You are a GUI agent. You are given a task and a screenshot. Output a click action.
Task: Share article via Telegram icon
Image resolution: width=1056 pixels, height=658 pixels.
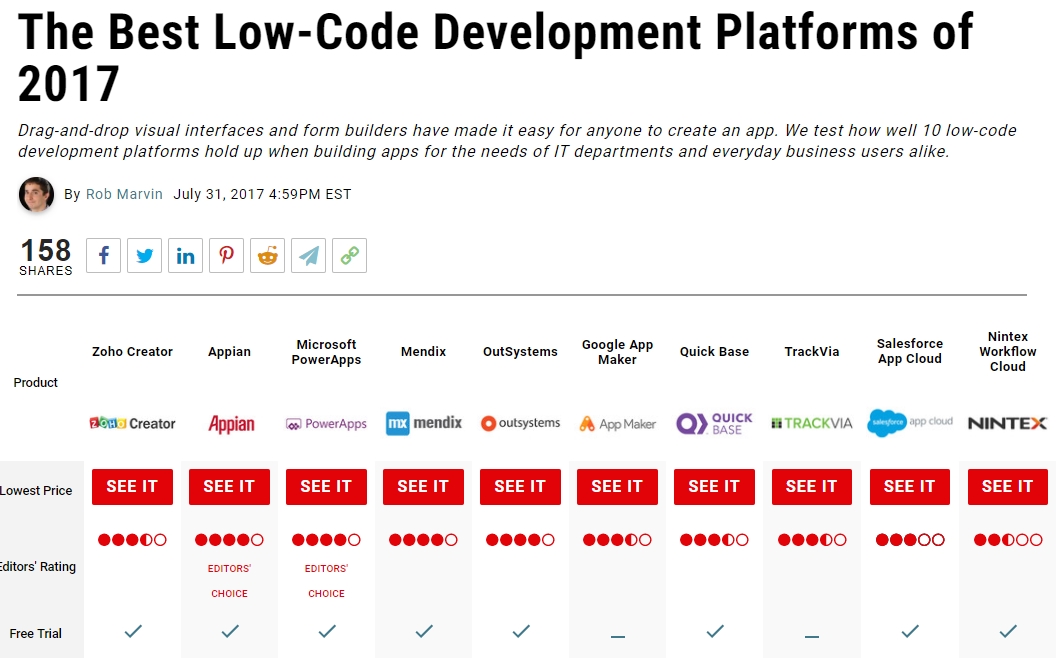(x=308, y=255)
